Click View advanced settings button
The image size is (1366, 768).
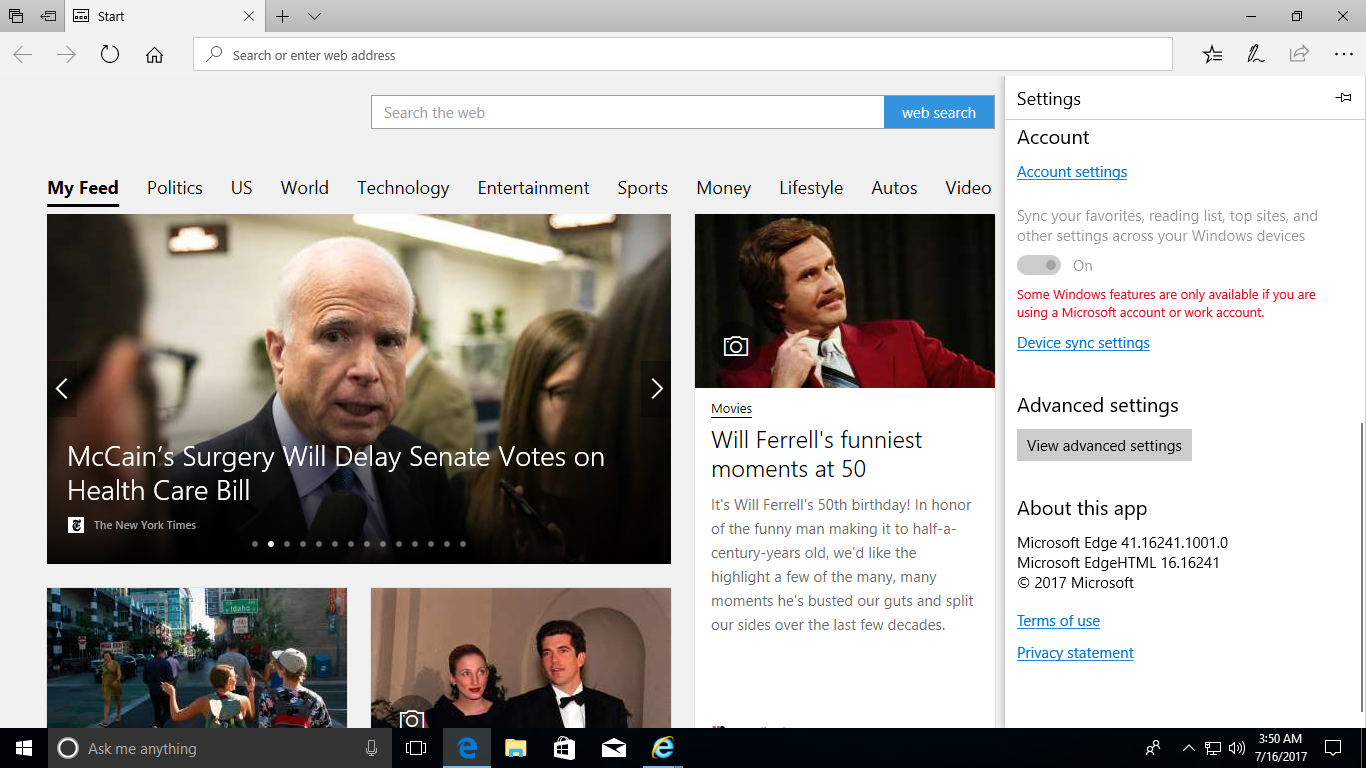click(x=1104, y=445)
